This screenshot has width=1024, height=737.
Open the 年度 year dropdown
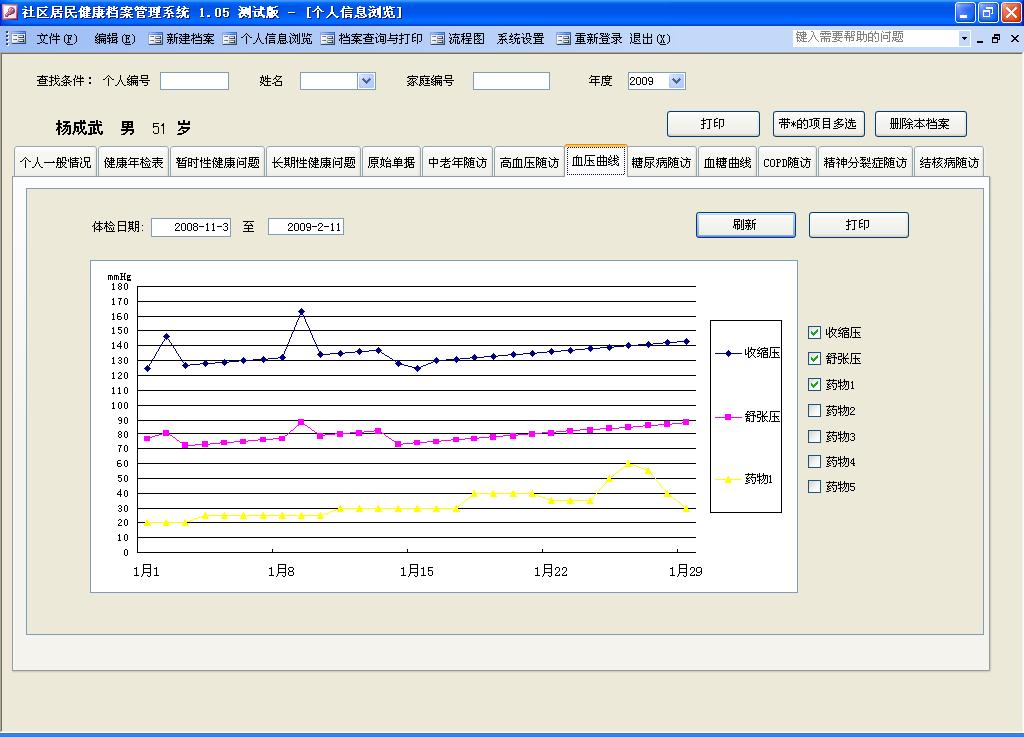676,81
